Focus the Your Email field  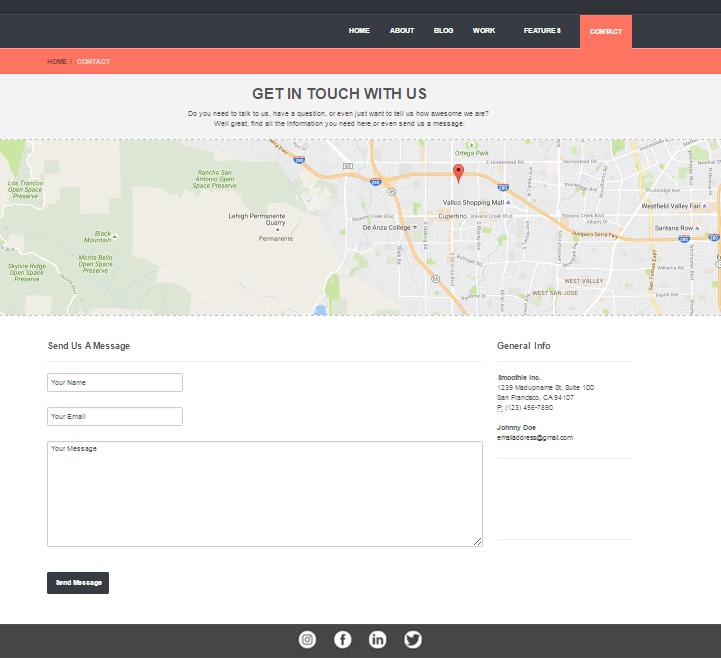coord(115,417)
